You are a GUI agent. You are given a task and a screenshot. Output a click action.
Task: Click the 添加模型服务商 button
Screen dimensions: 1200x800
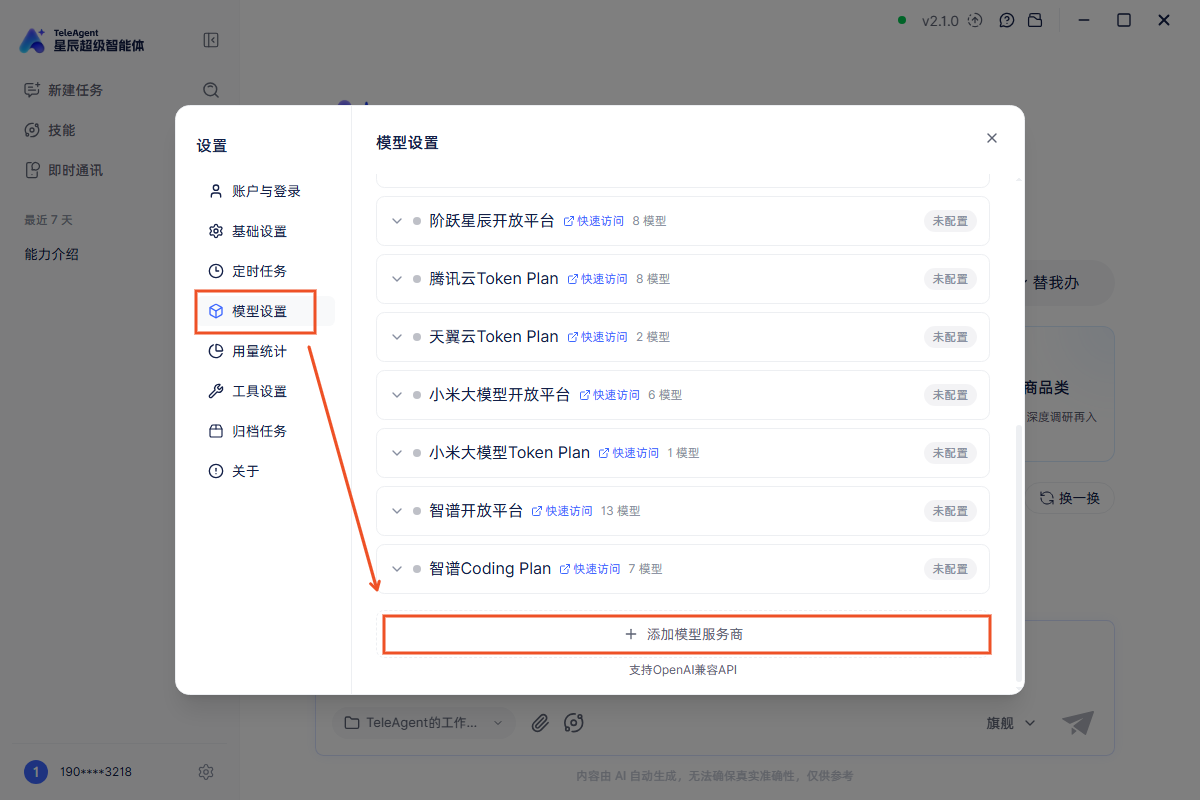tap(686, 634)
